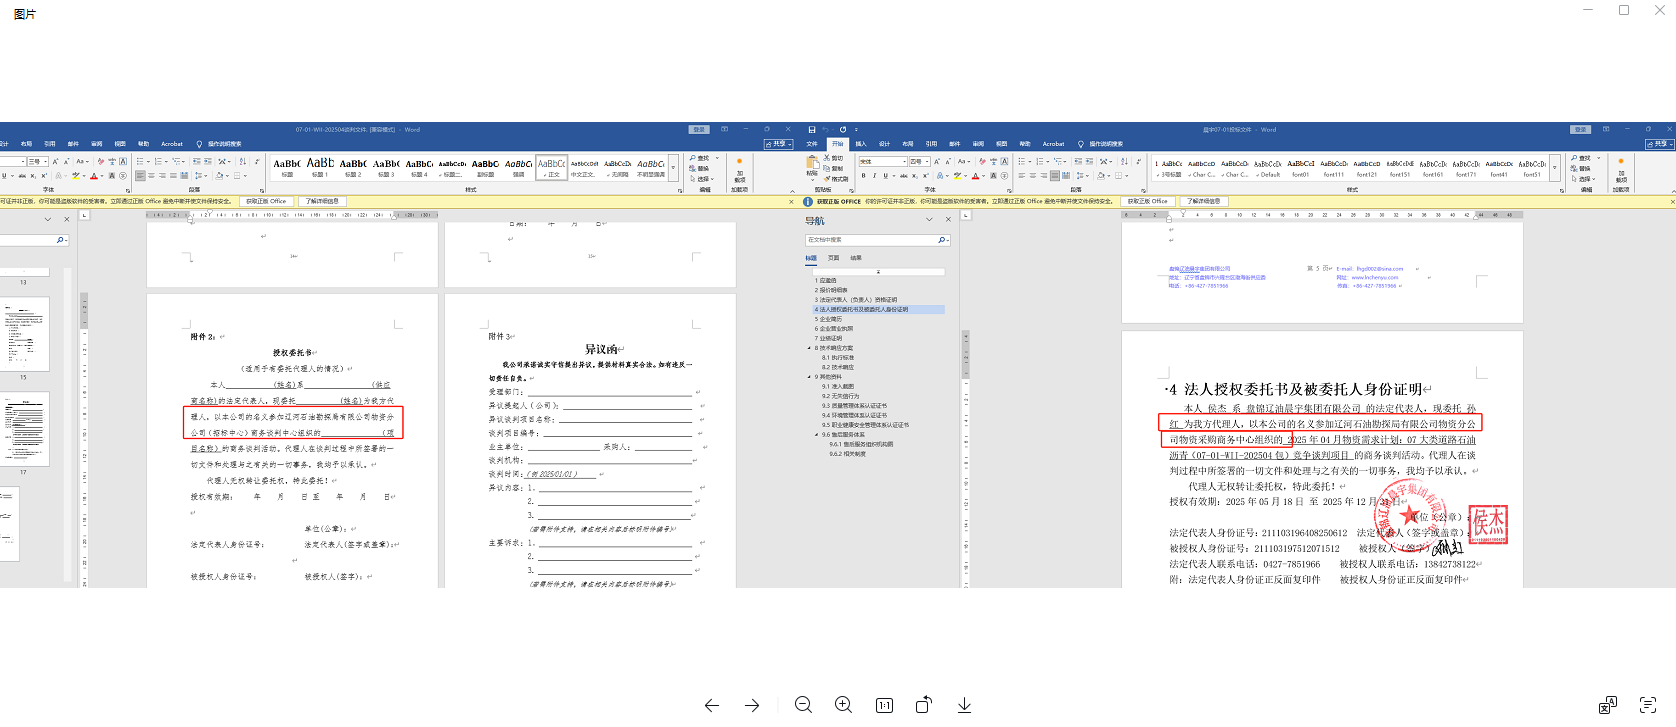Click the 1:1 actual size icon
The width and height of the screenshot is (1676, 727).
point(884,705)
